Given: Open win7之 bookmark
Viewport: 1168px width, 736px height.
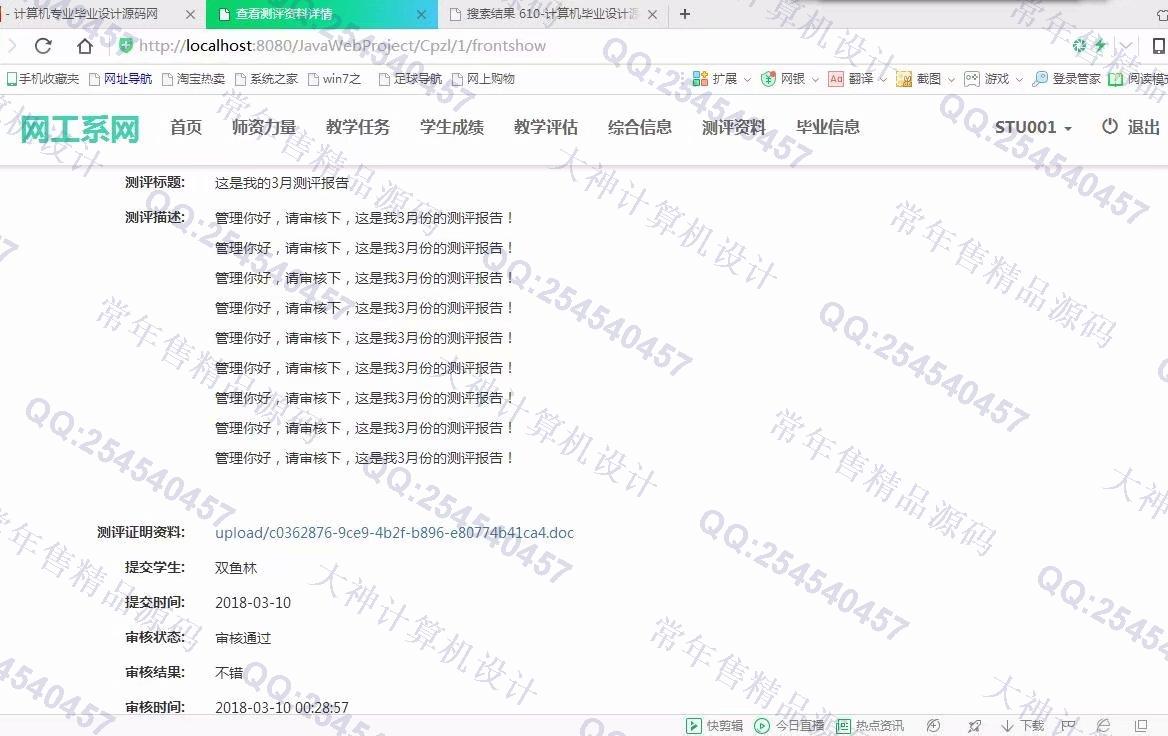Looking at the screenshot, I should [x=334, y=78].
